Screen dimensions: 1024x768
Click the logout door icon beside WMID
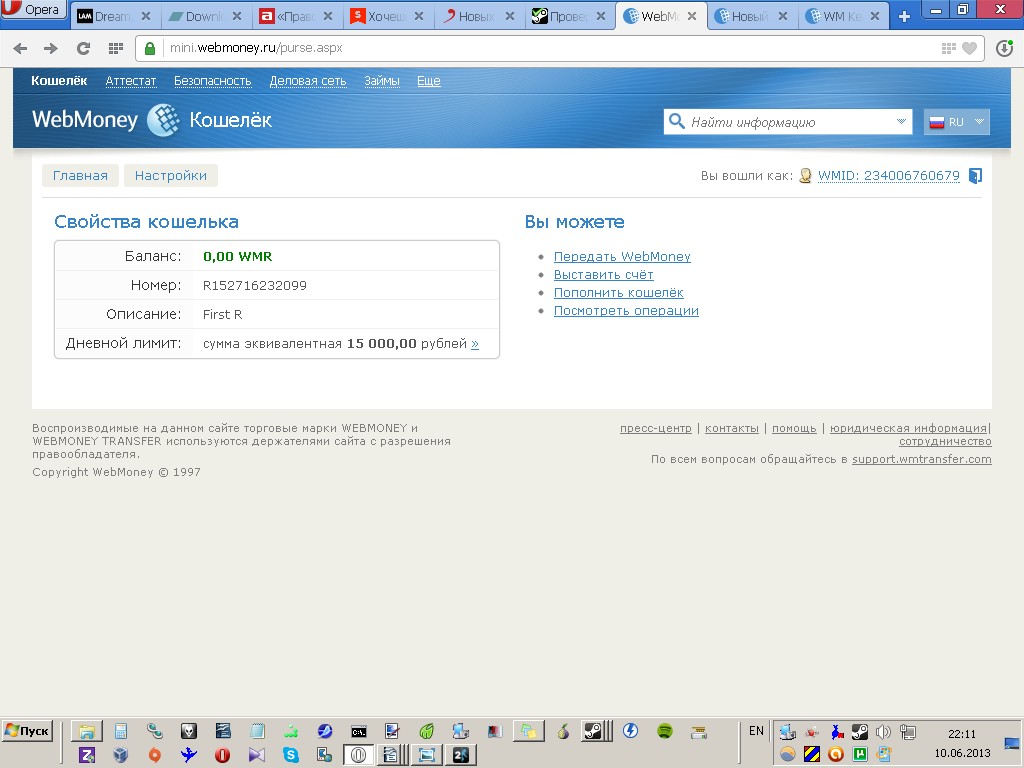pos(975,176)
